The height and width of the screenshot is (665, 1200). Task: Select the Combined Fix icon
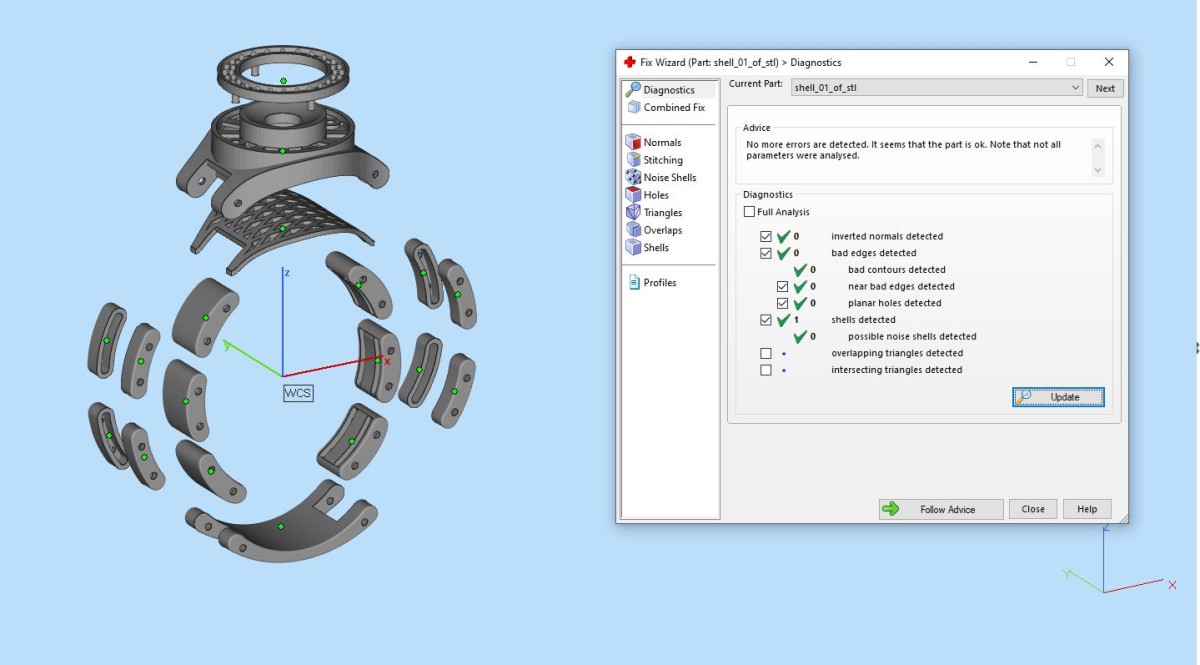(633, 108)
